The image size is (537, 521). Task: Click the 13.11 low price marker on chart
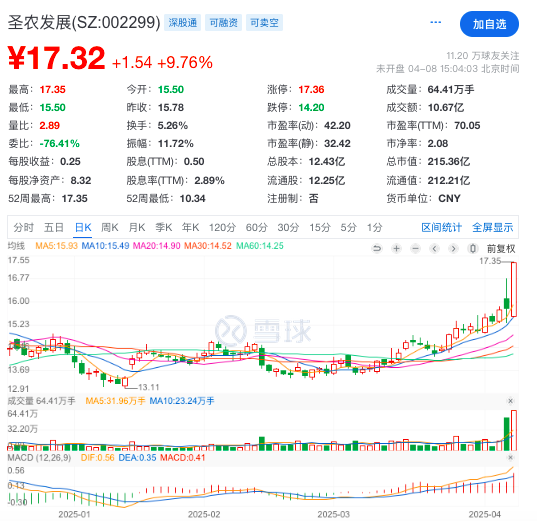149,387
